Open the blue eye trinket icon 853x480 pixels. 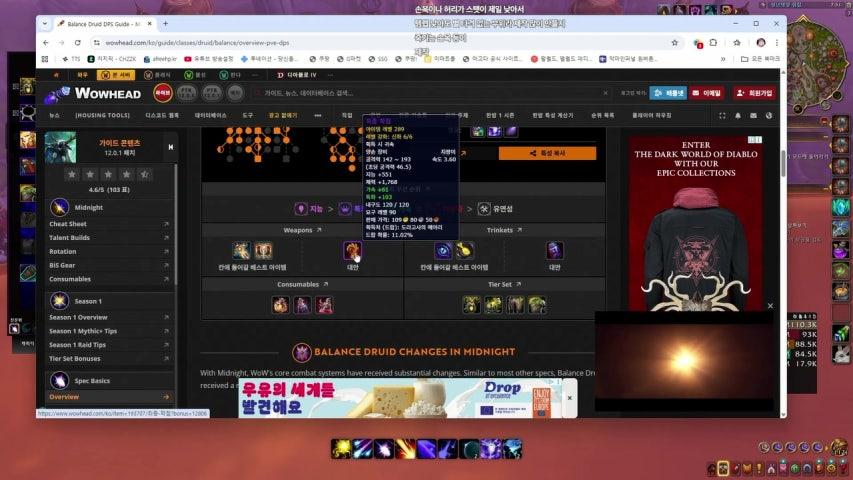coord(443,250)
